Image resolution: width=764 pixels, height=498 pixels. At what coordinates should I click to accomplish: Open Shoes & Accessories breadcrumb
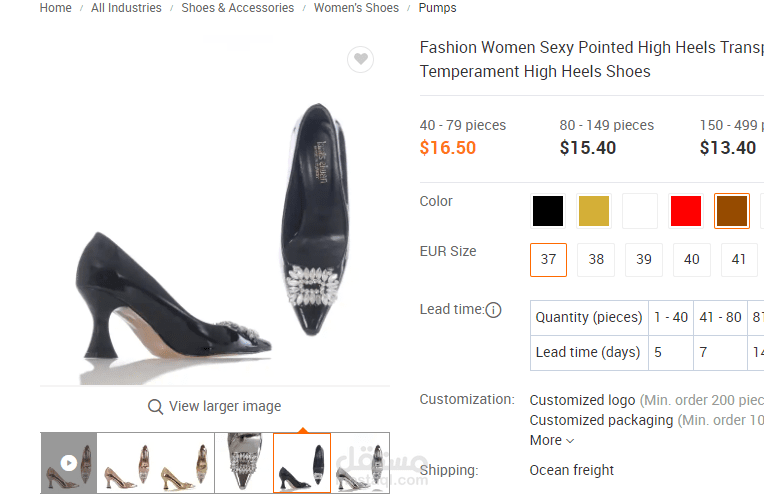237,8
